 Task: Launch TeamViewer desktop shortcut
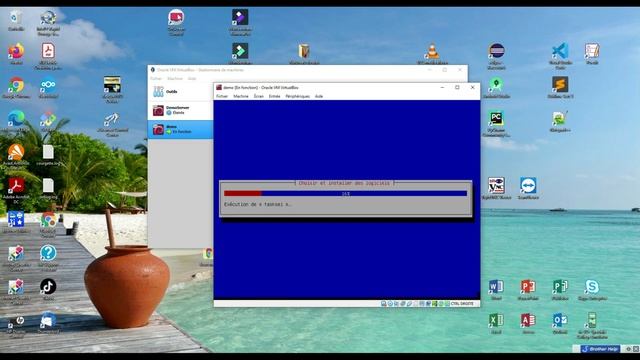(528, 188)
